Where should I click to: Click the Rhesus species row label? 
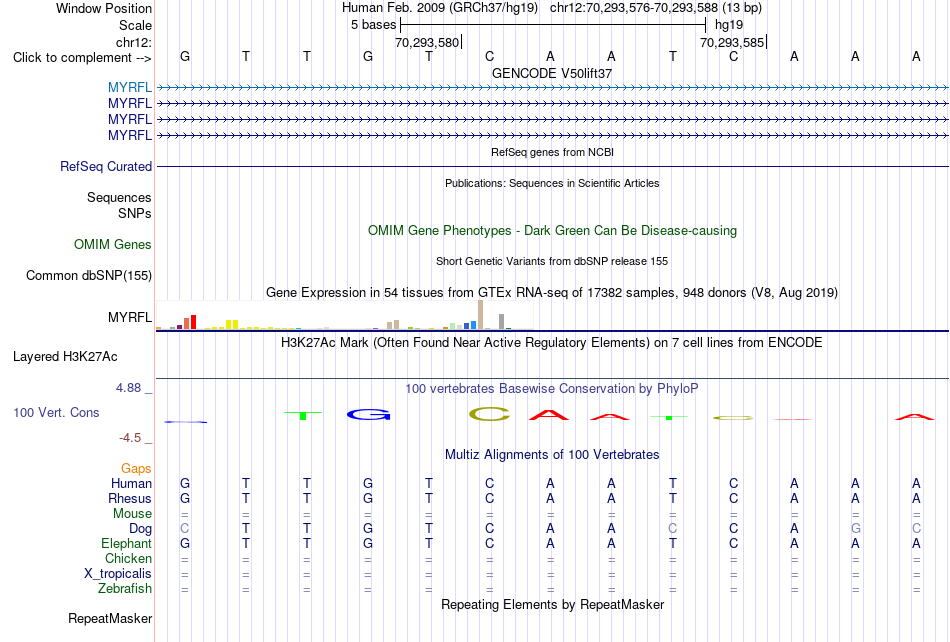tap(130, 498)
